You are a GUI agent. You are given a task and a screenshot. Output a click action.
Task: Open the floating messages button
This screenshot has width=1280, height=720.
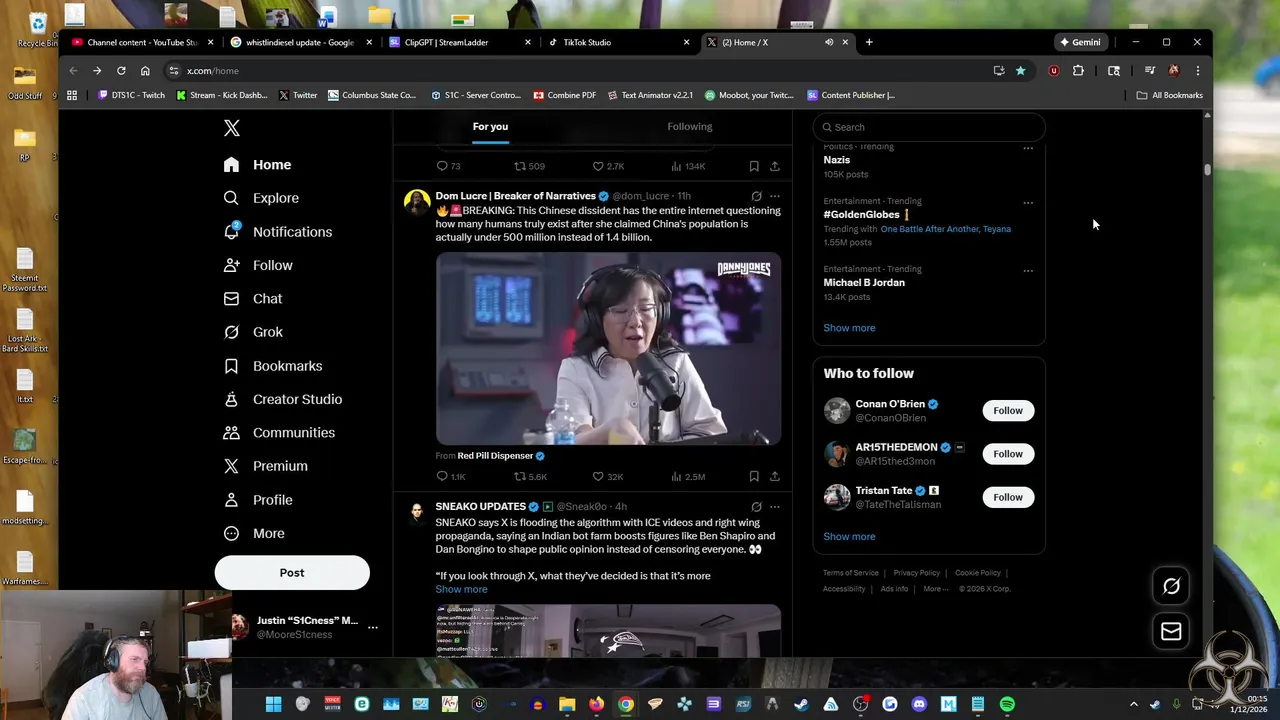(x=1171, y=632)
